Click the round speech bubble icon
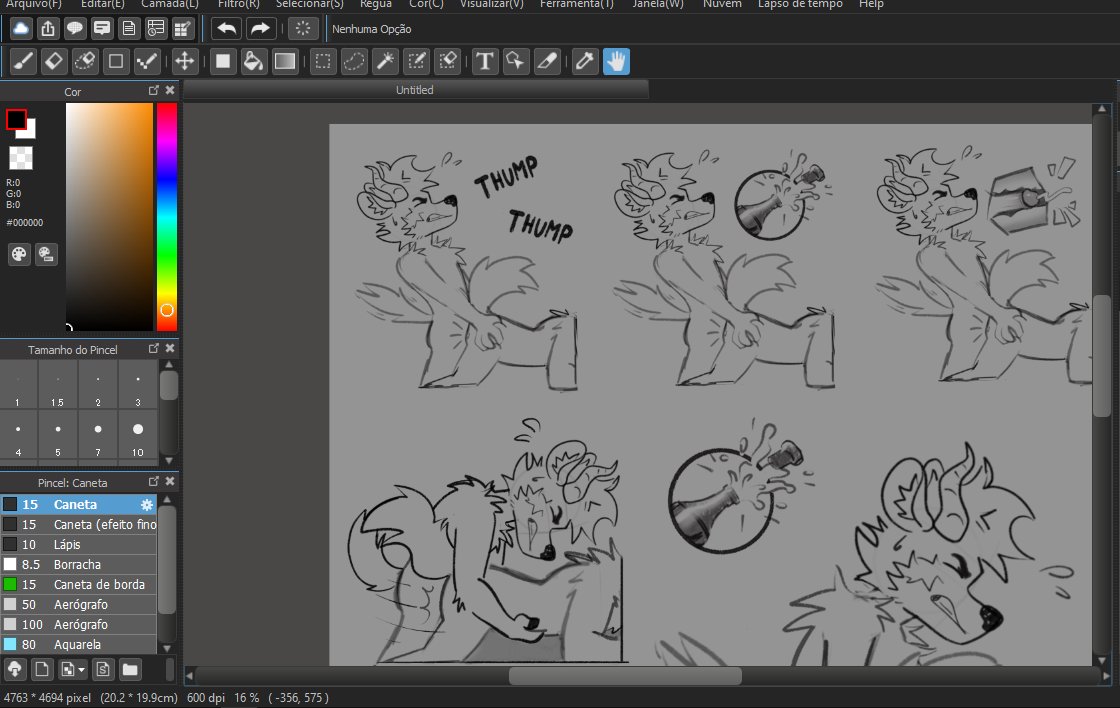 75,29
